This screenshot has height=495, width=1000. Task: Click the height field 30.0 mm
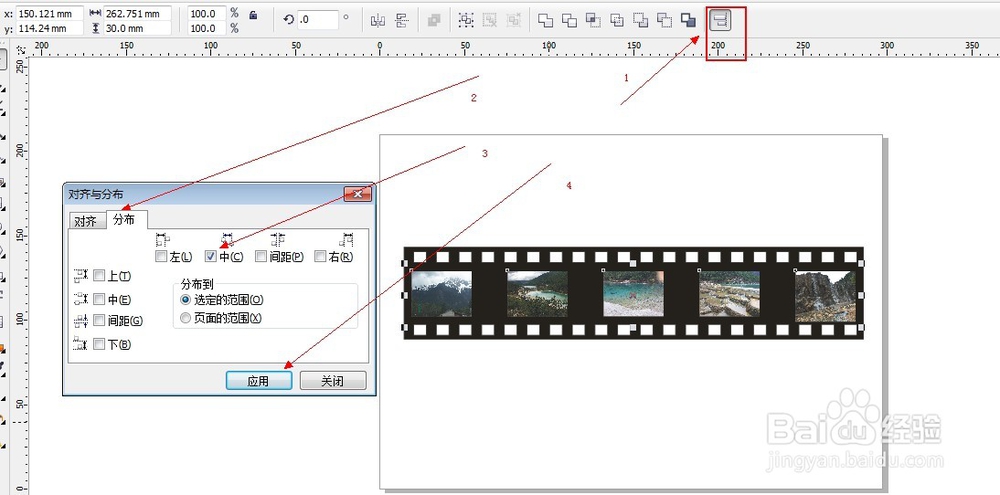(x=138, y=28)
